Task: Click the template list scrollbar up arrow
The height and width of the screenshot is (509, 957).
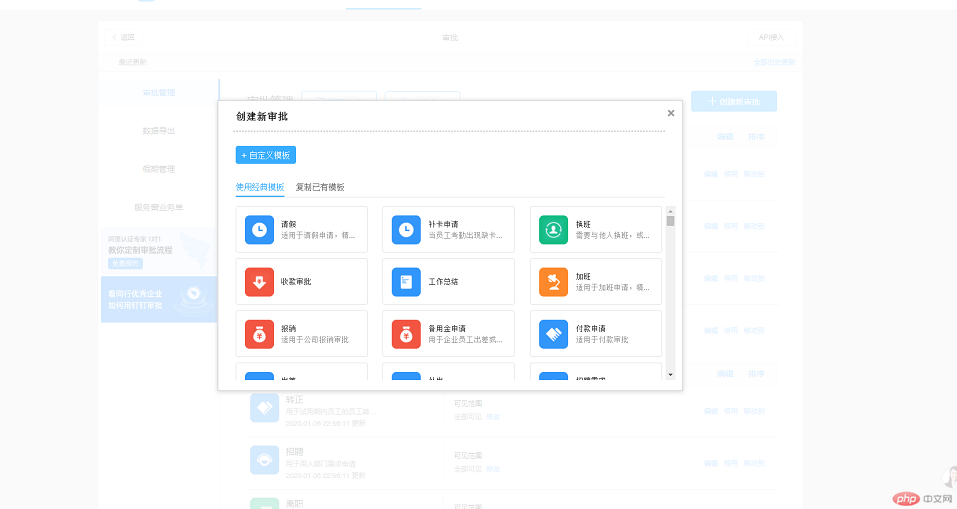Action: tap(670, 210)
